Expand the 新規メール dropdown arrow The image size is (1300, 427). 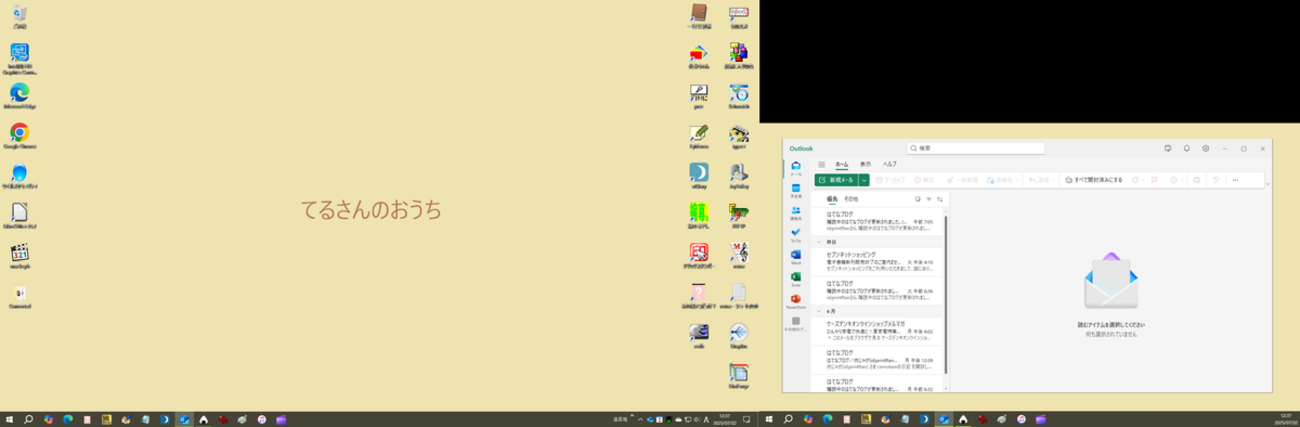click(864, 180)
